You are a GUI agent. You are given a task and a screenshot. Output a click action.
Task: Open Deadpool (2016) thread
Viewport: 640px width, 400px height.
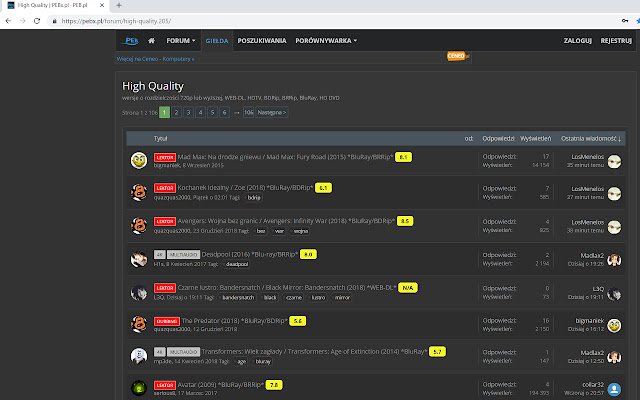[250, 254]
